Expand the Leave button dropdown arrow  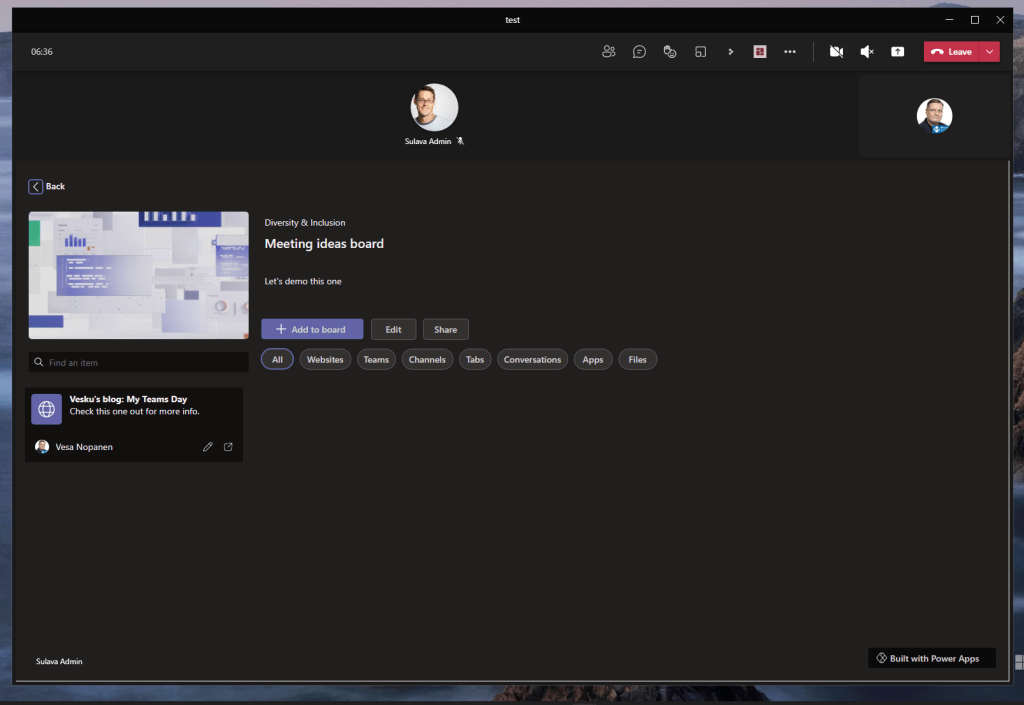point(990,52)
